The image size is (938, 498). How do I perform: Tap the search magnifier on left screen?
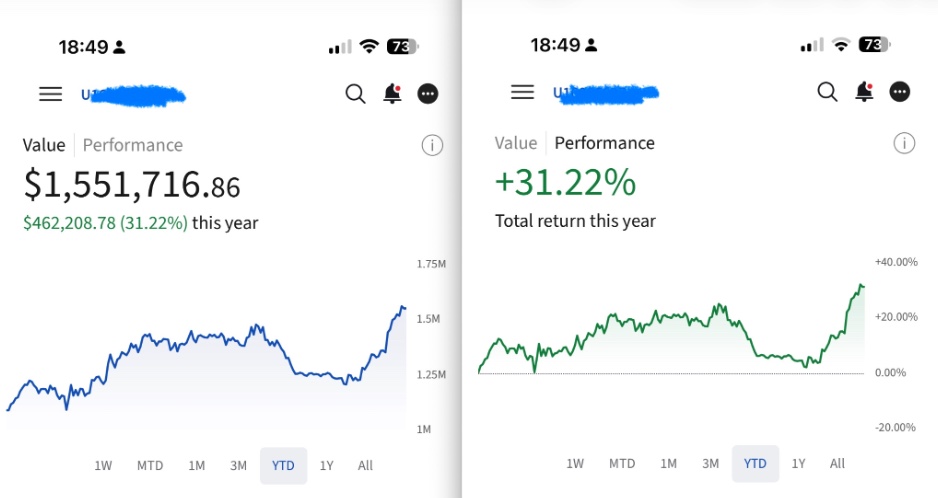pos(355,94)
